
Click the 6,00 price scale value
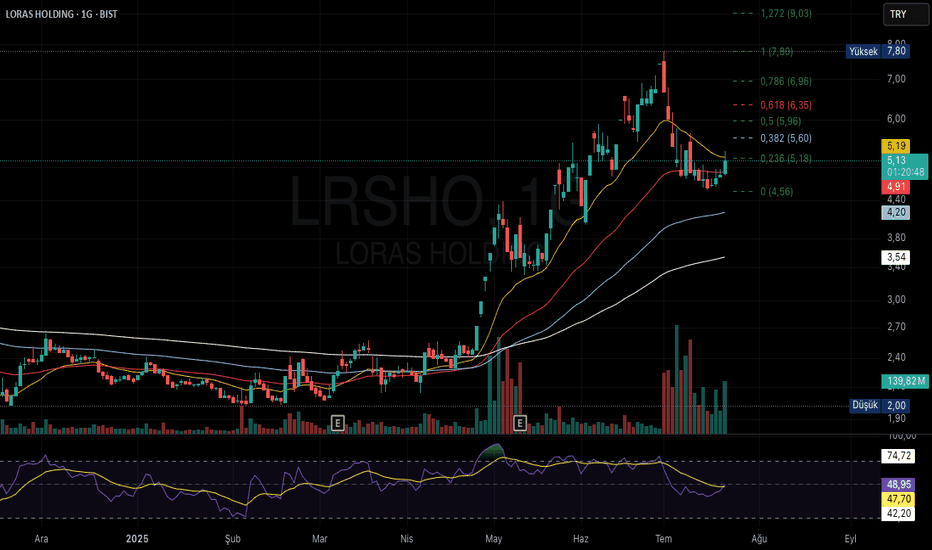pos(896,118)
